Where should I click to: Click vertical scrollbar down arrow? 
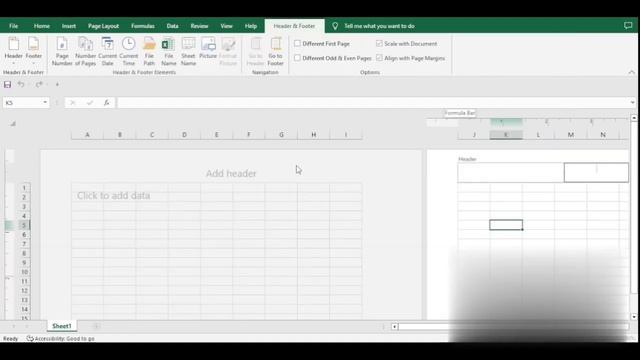[633, 316]
